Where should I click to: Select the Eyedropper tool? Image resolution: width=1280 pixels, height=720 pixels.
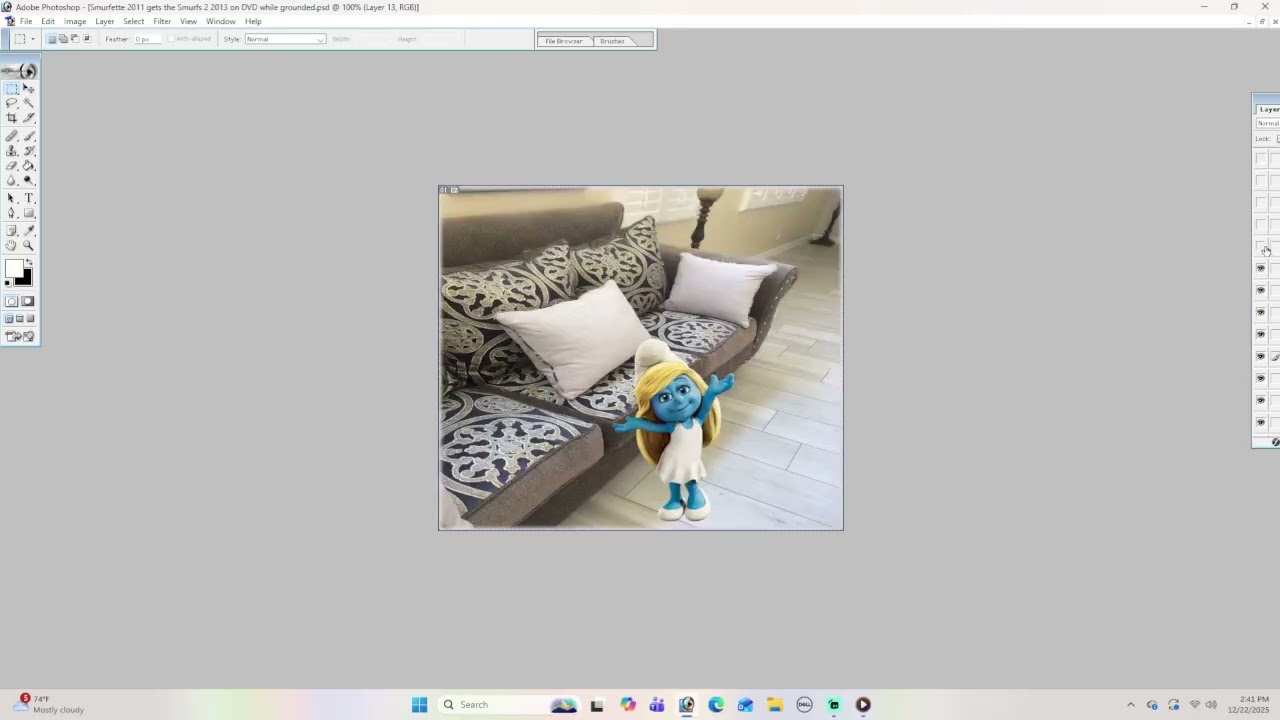tap(29, 231)
